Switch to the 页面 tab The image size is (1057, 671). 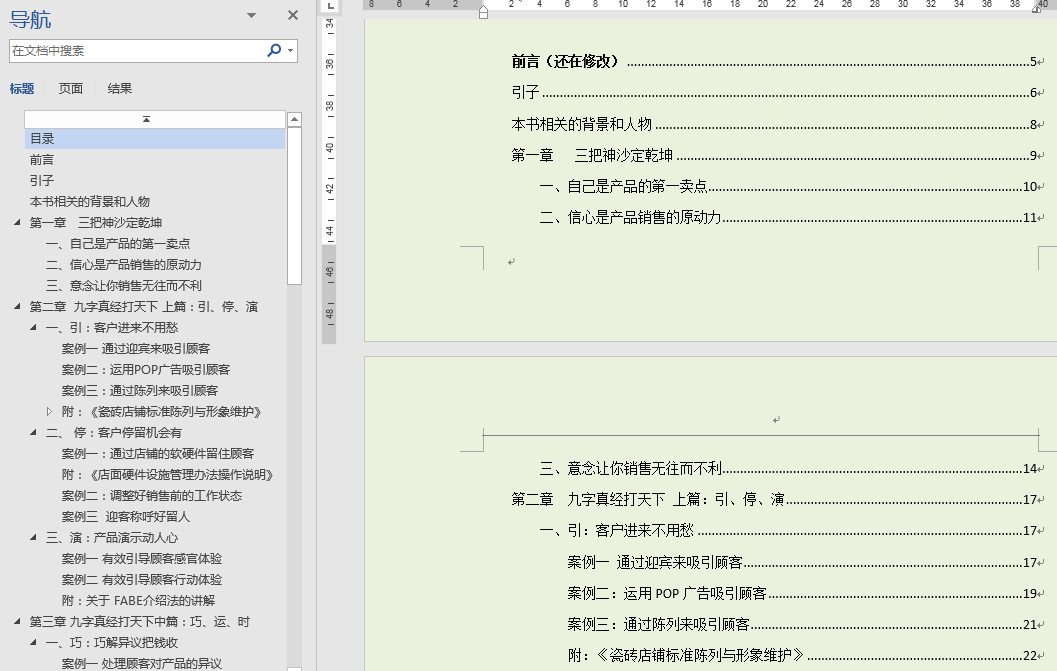pos(71,88)
